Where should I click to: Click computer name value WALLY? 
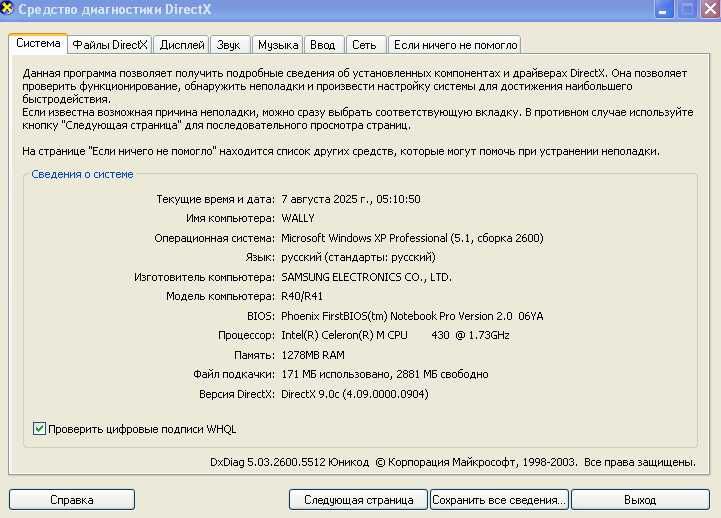(x=298, y=218)
